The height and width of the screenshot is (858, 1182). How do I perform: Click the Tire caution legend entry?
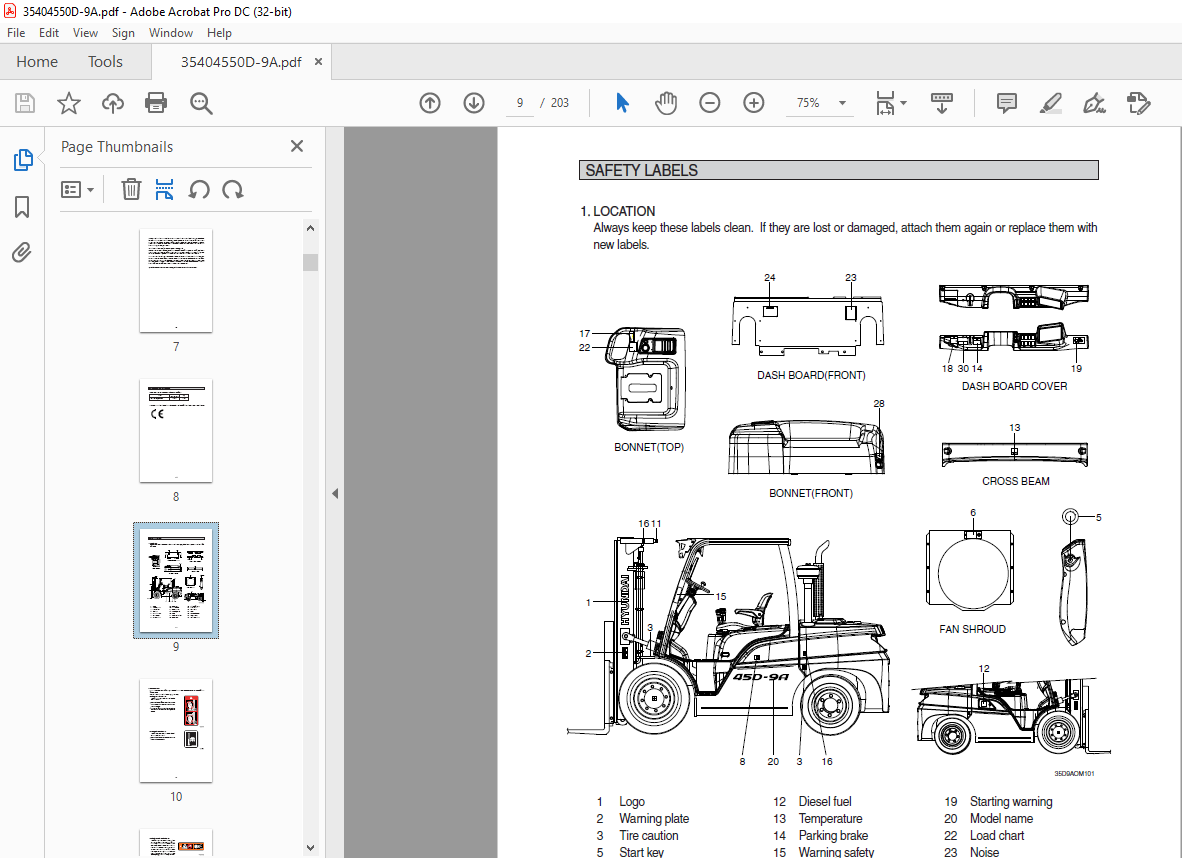648,835
